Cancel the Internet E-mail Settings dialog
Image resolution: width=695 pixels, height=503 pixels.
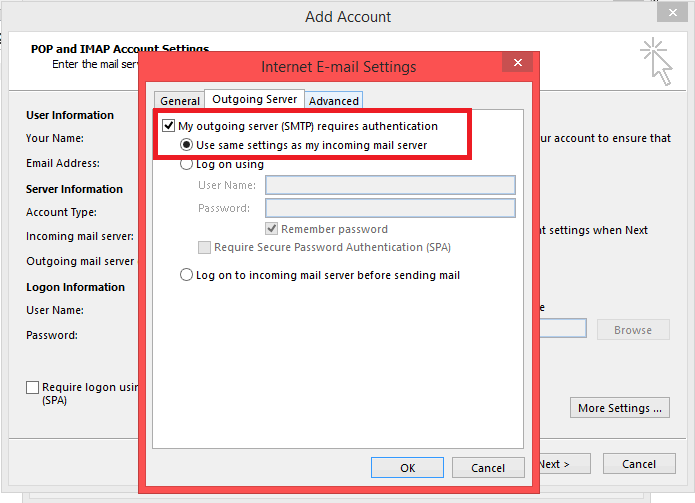(487, 468)
